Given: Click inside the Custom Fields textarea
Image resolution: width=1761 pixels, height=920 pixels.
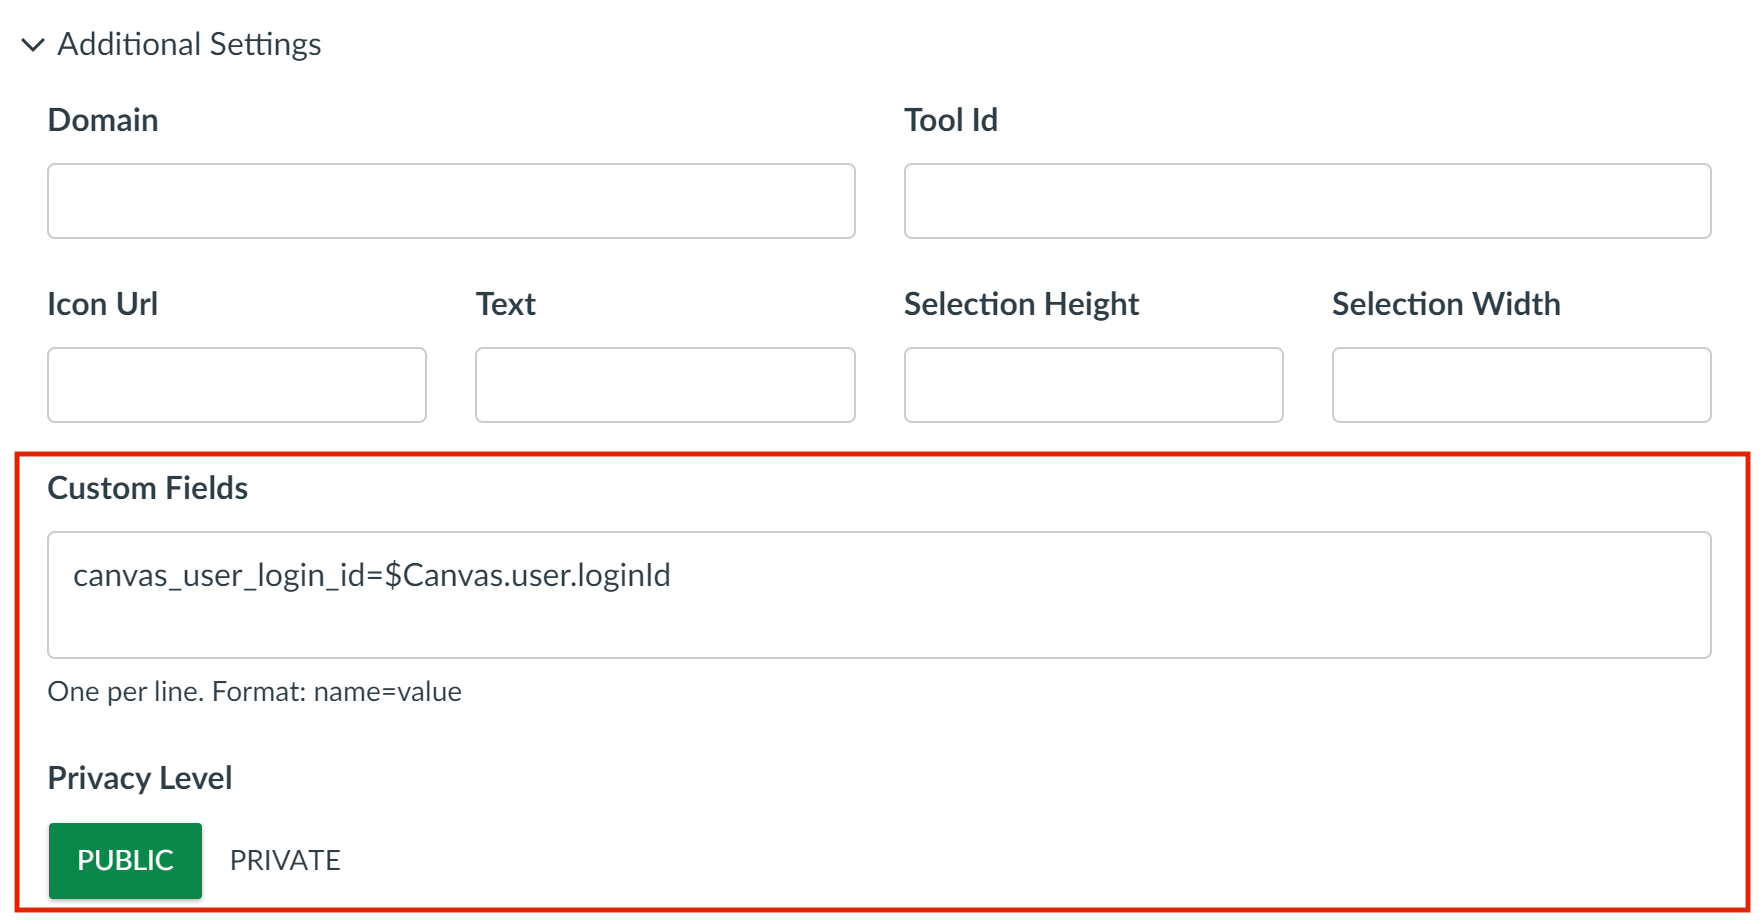Looking at the screenshot, I should 880,595.
